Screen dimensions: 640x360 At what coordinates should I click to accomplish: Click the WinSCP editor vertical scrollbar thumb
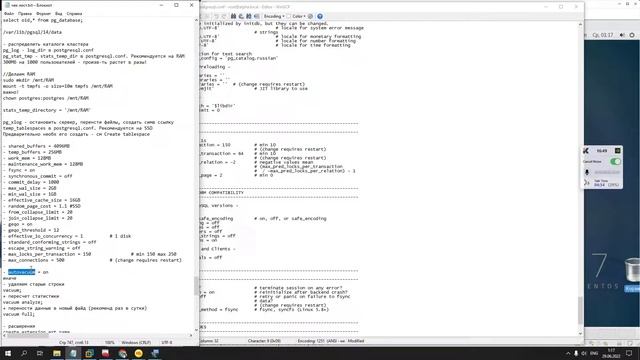[x=580, y=311]
